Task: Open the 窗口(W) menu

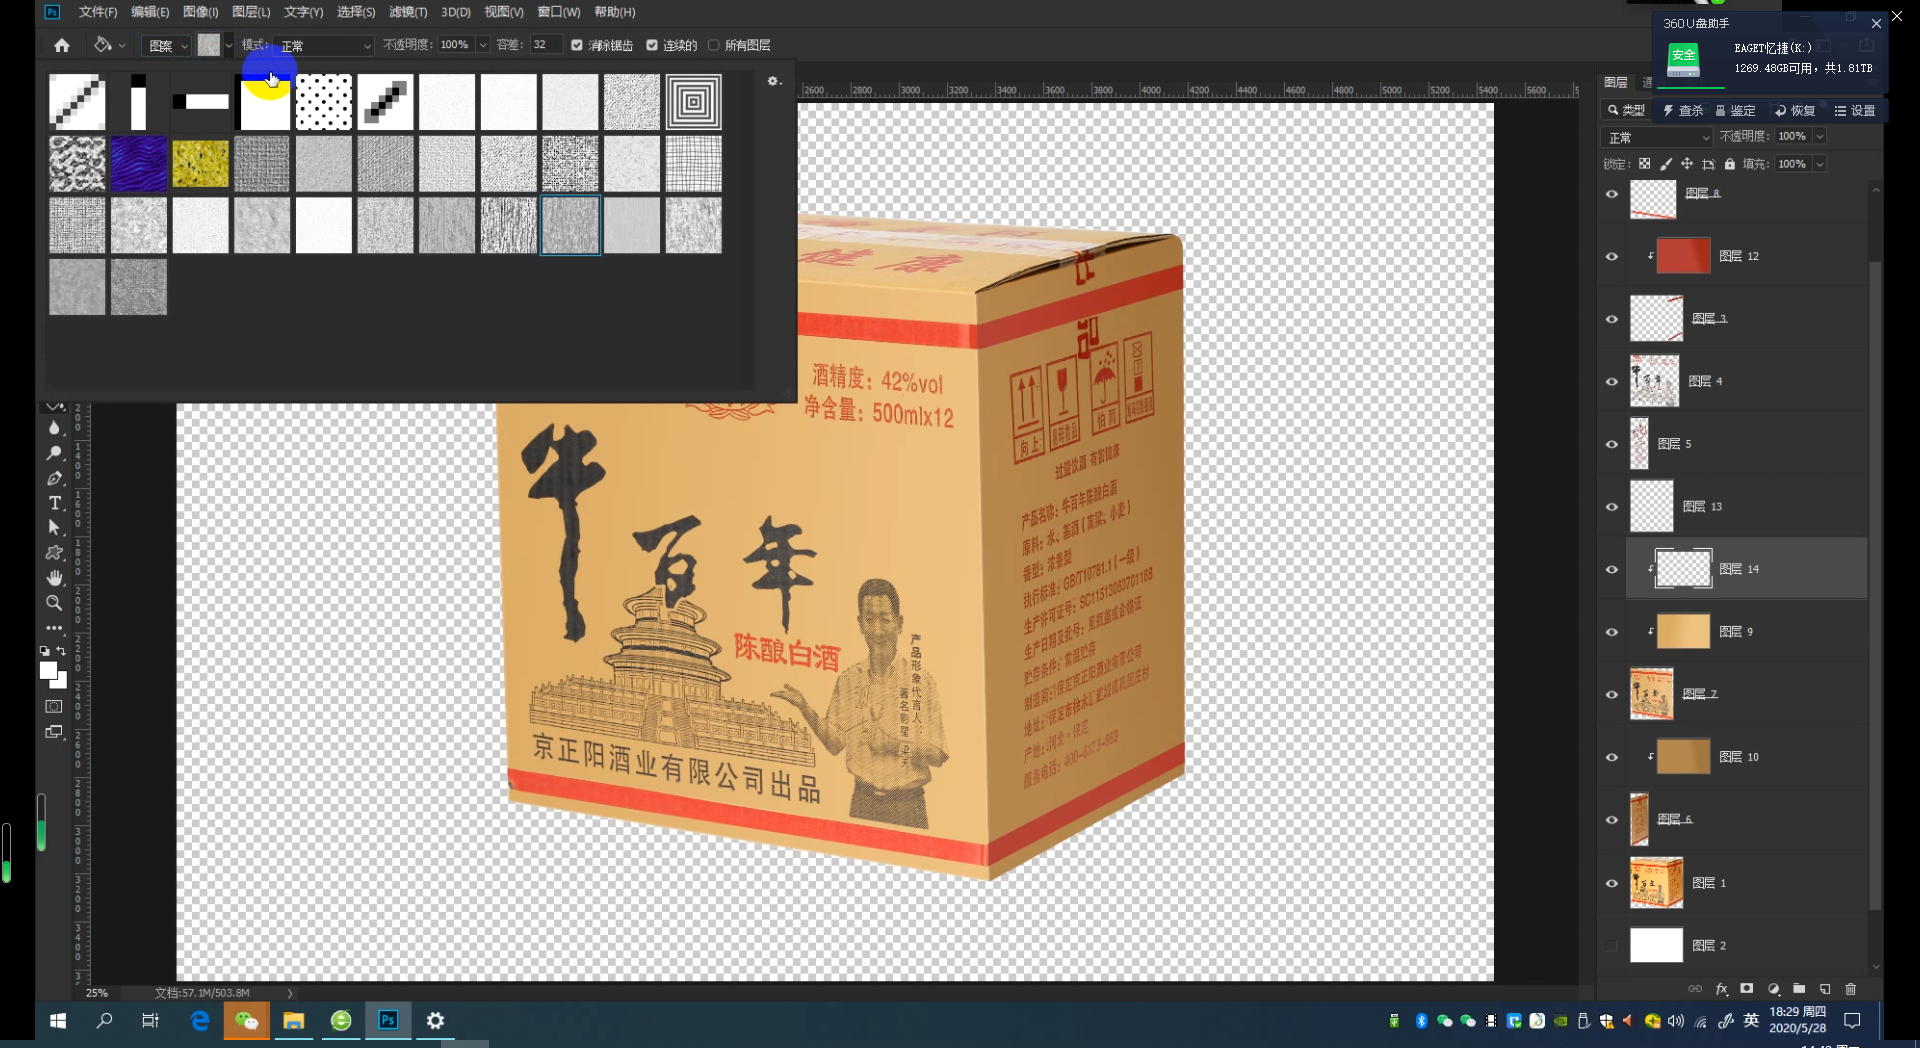Action: pyautogui.click(x=559, y=12)
